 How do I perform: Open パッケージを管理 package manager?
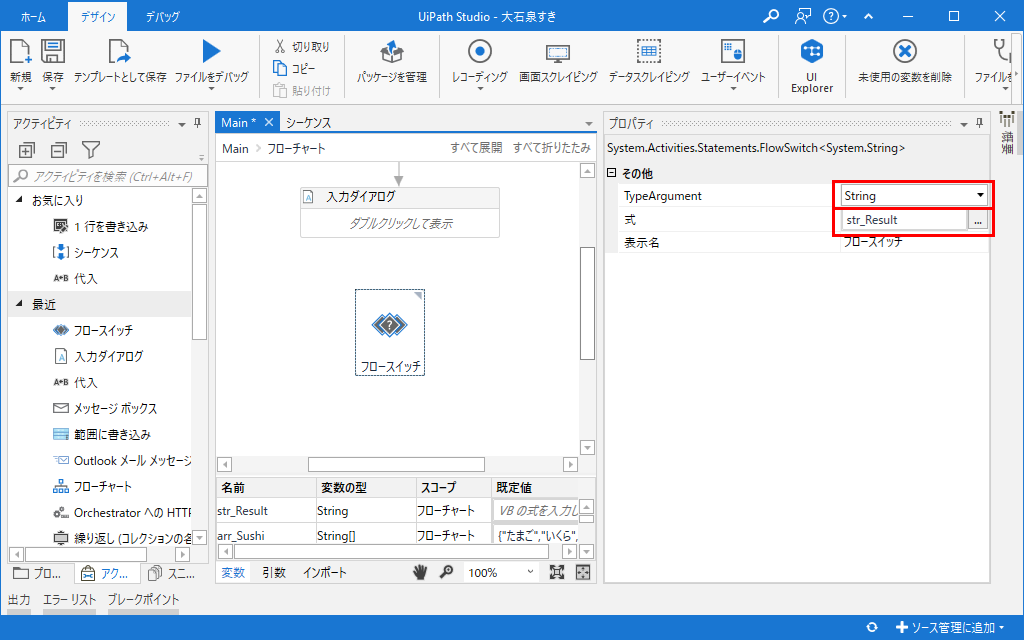click(x=392, y=62)
